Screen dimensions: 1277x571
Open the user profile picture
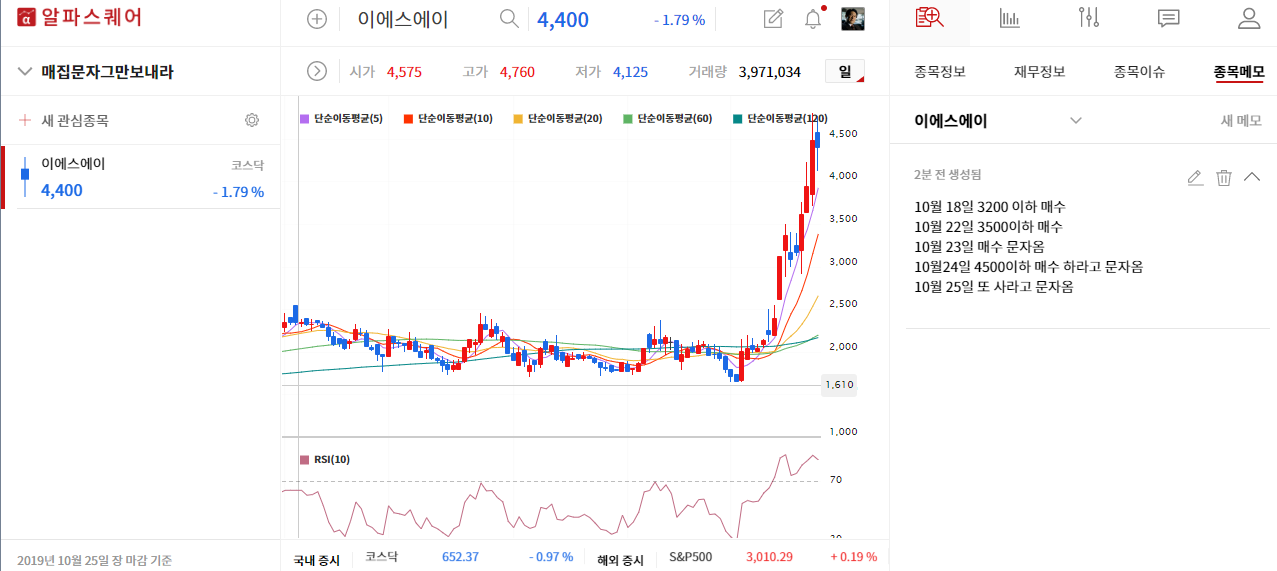(853, 19)
